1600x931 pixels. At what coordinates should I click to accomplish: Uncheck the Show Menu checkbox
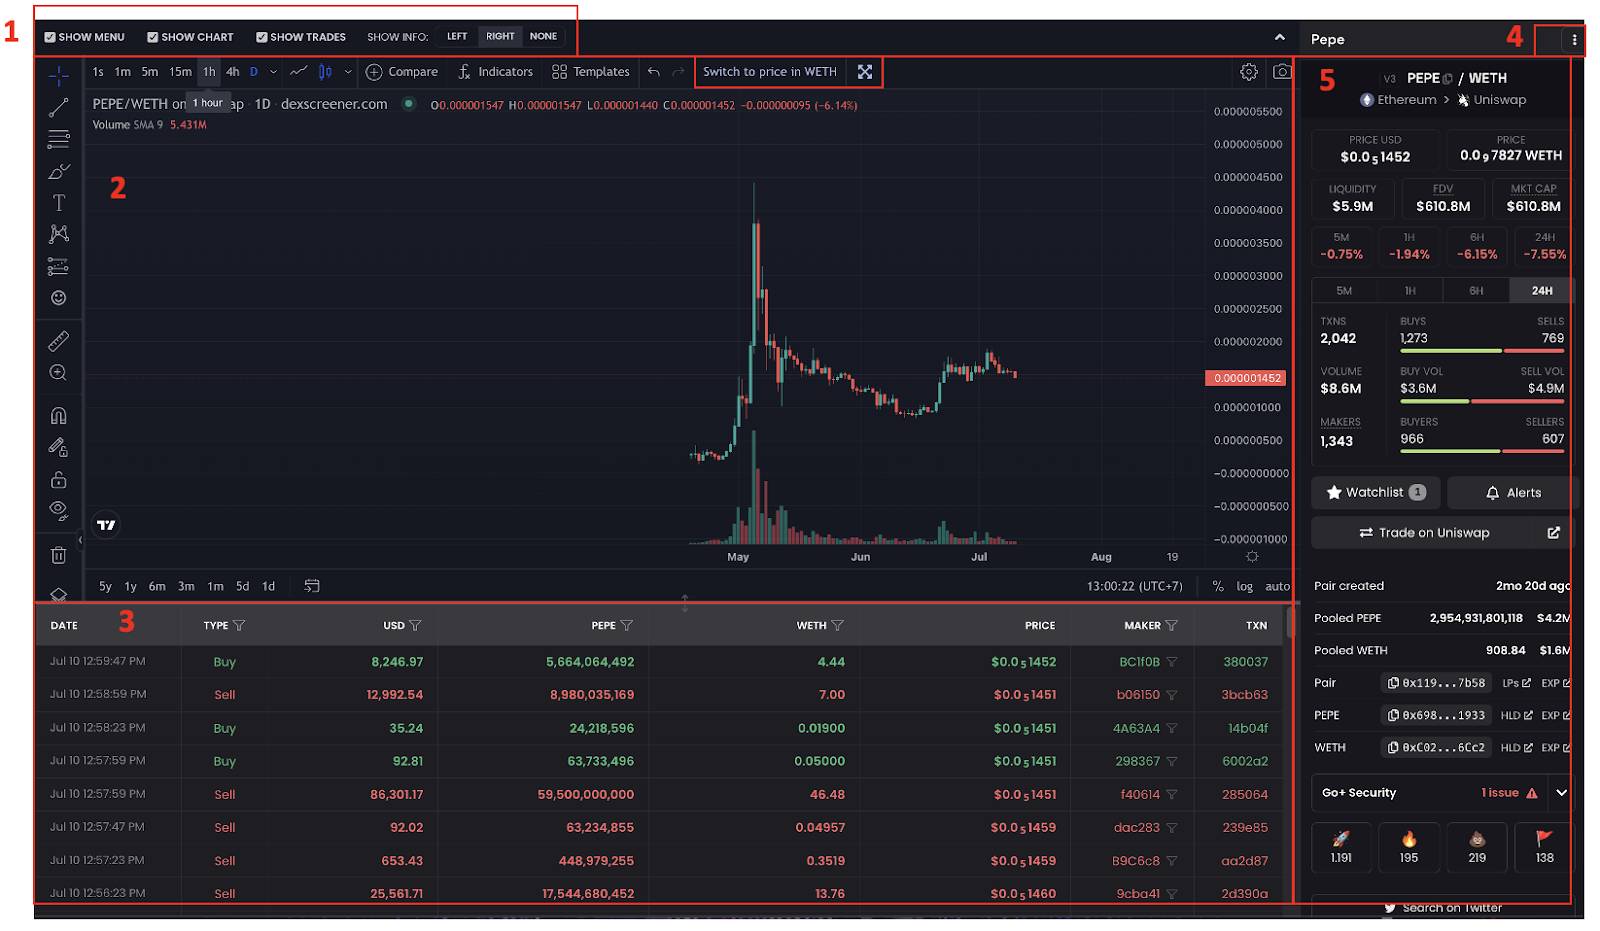[x=50, y=37]
